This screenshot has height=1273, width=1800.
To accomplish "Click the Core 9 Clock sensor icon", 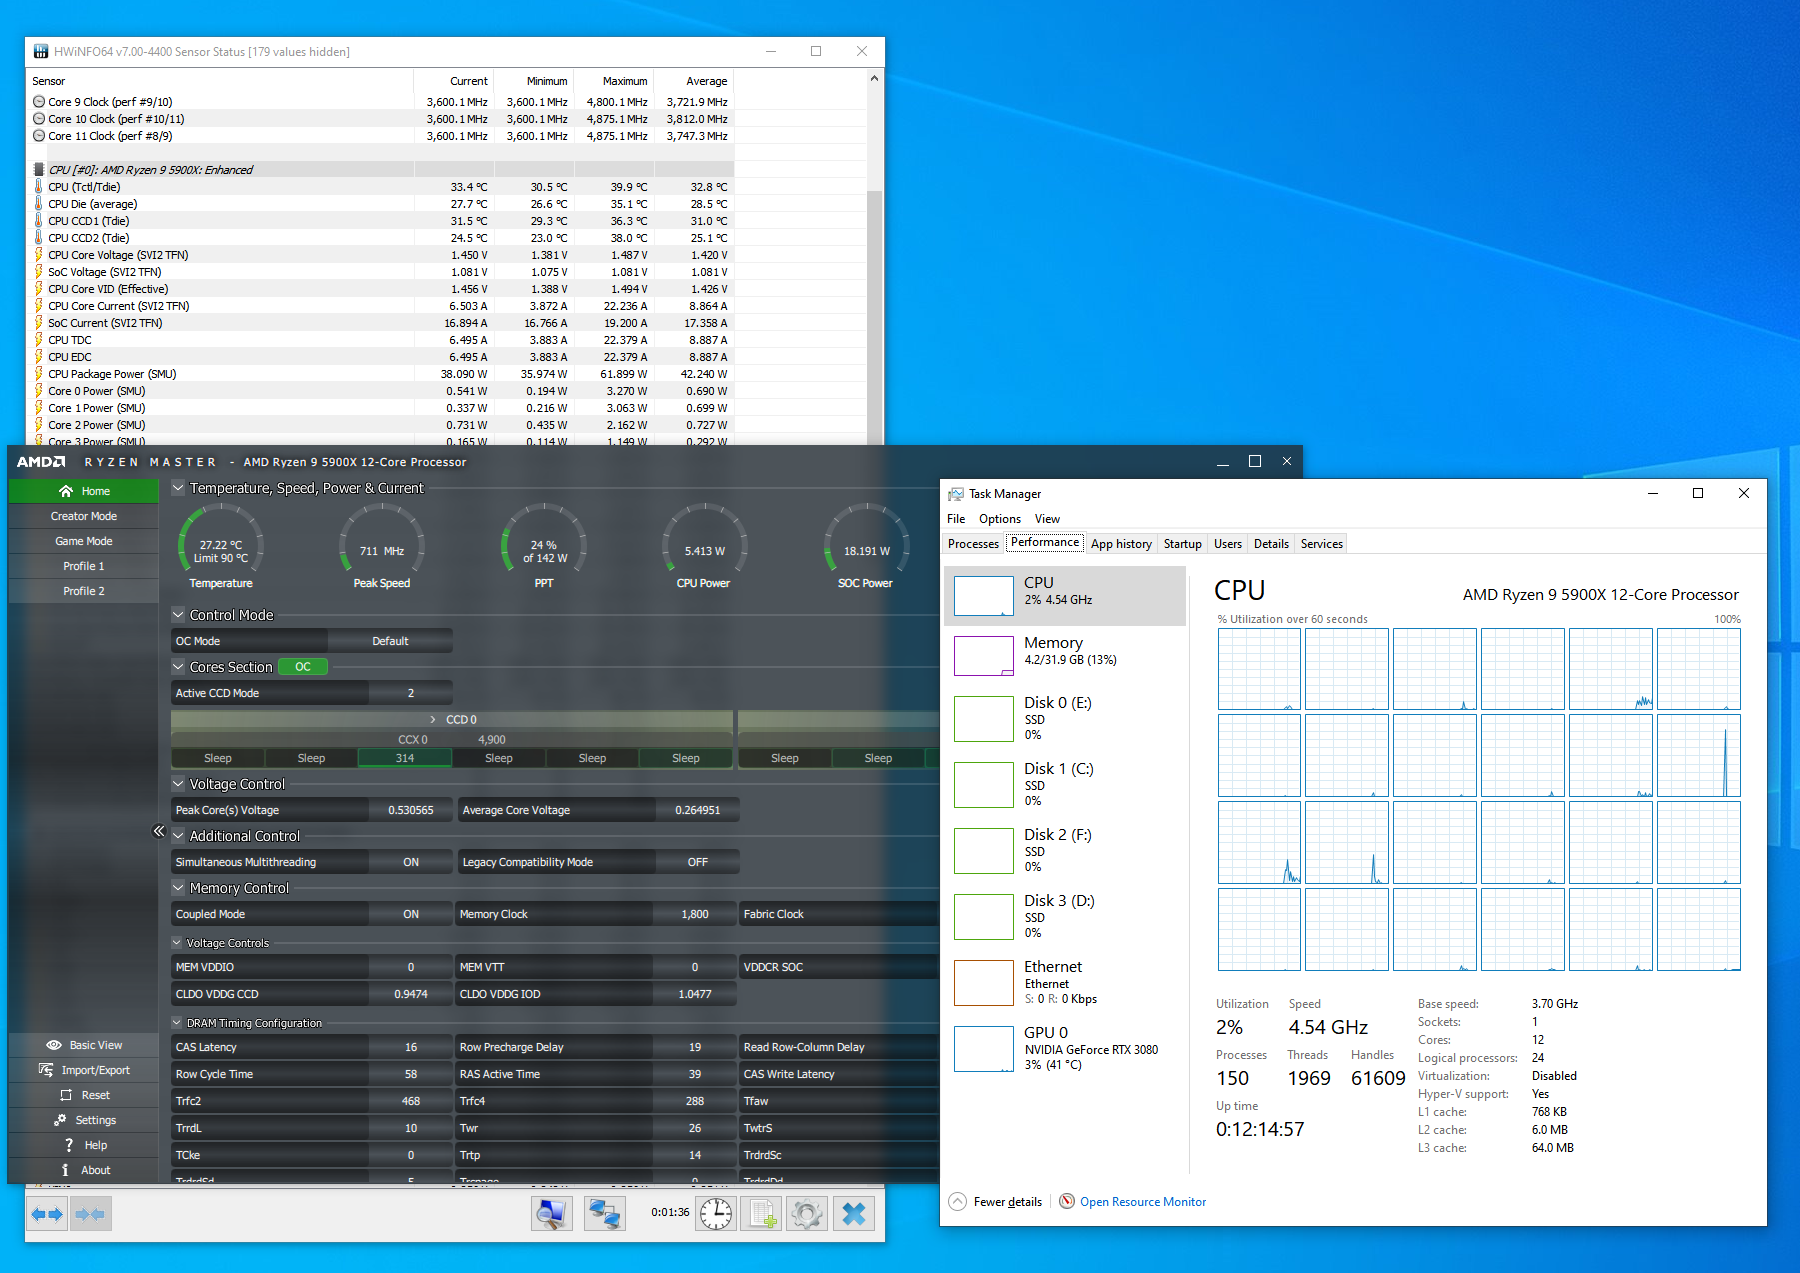I will click(x=39, y=102).
